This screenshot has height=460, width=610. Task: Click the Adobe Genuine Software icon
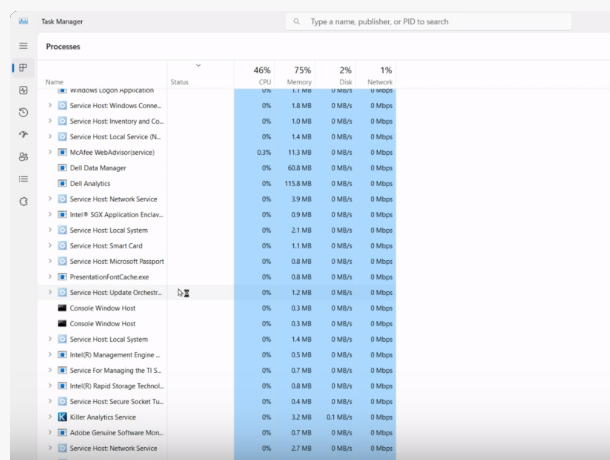pos(62,432)
